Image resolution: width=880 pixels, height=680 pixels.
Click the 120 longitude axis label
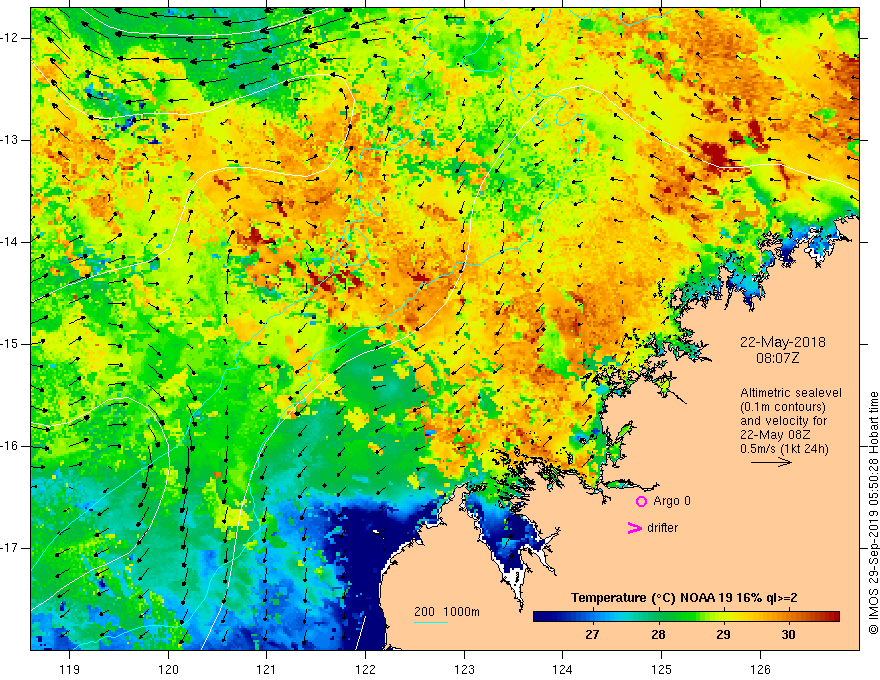[168, 669]
